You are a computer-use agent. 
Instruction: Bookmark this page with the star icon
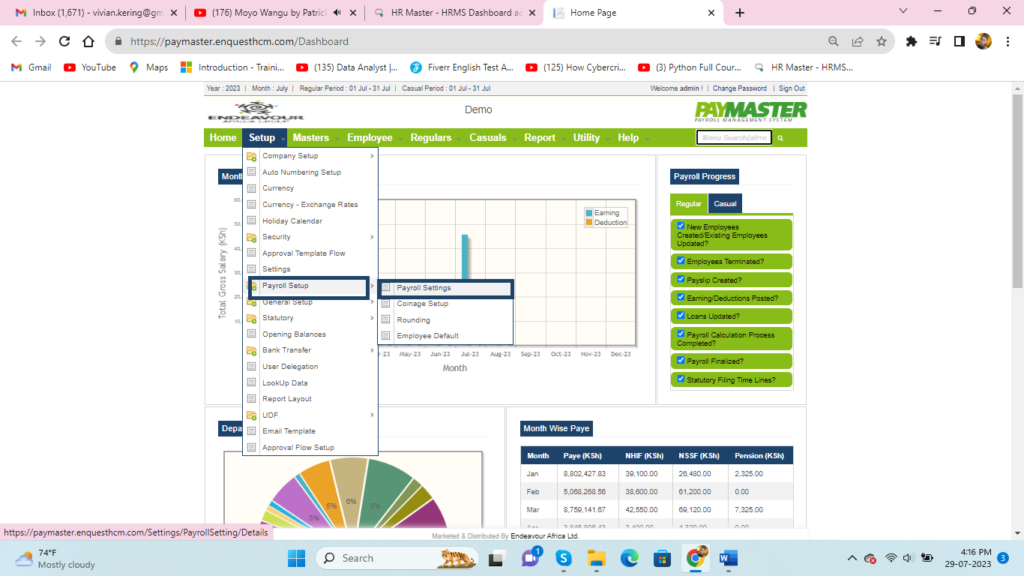click(881, 42)
